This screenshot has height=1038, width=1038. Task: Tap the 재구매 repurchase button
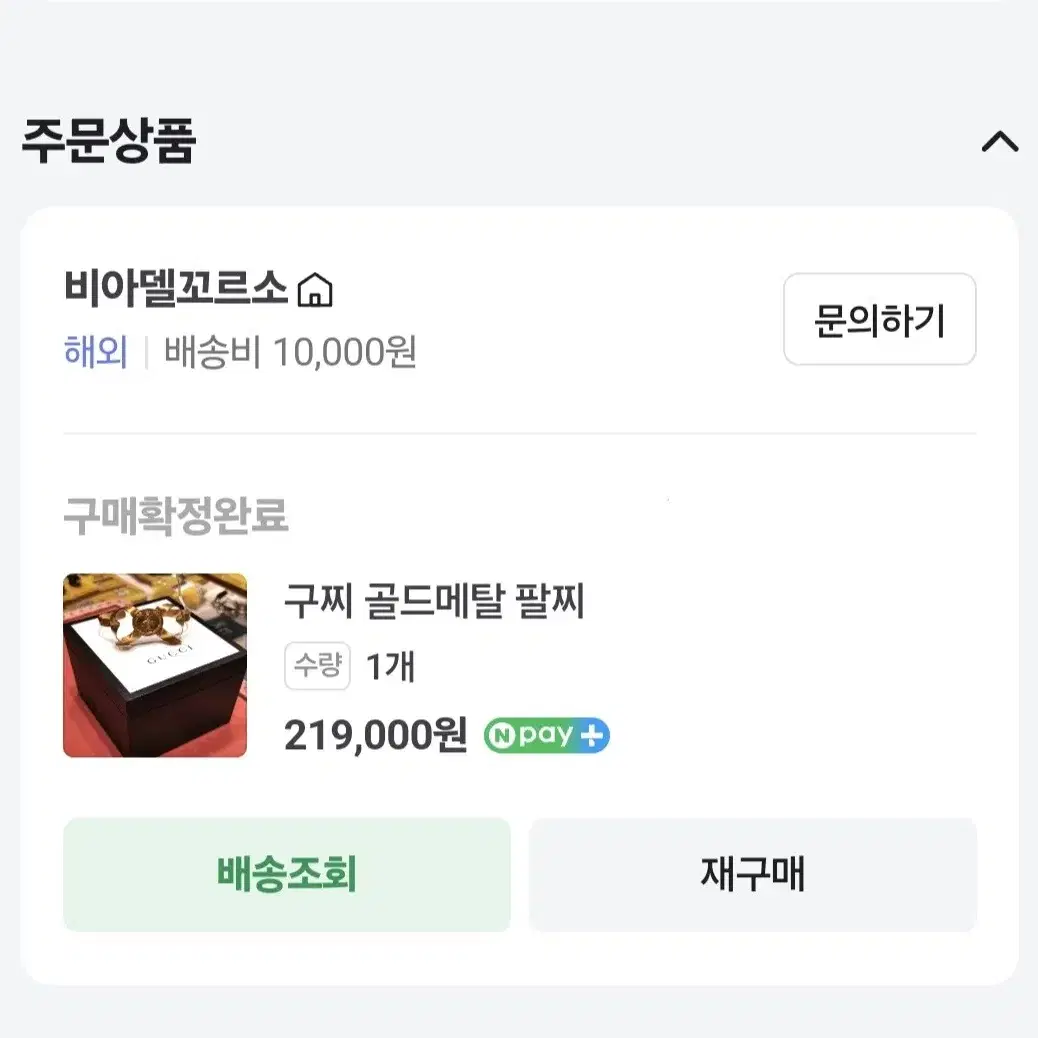click(x=753, y=874)
